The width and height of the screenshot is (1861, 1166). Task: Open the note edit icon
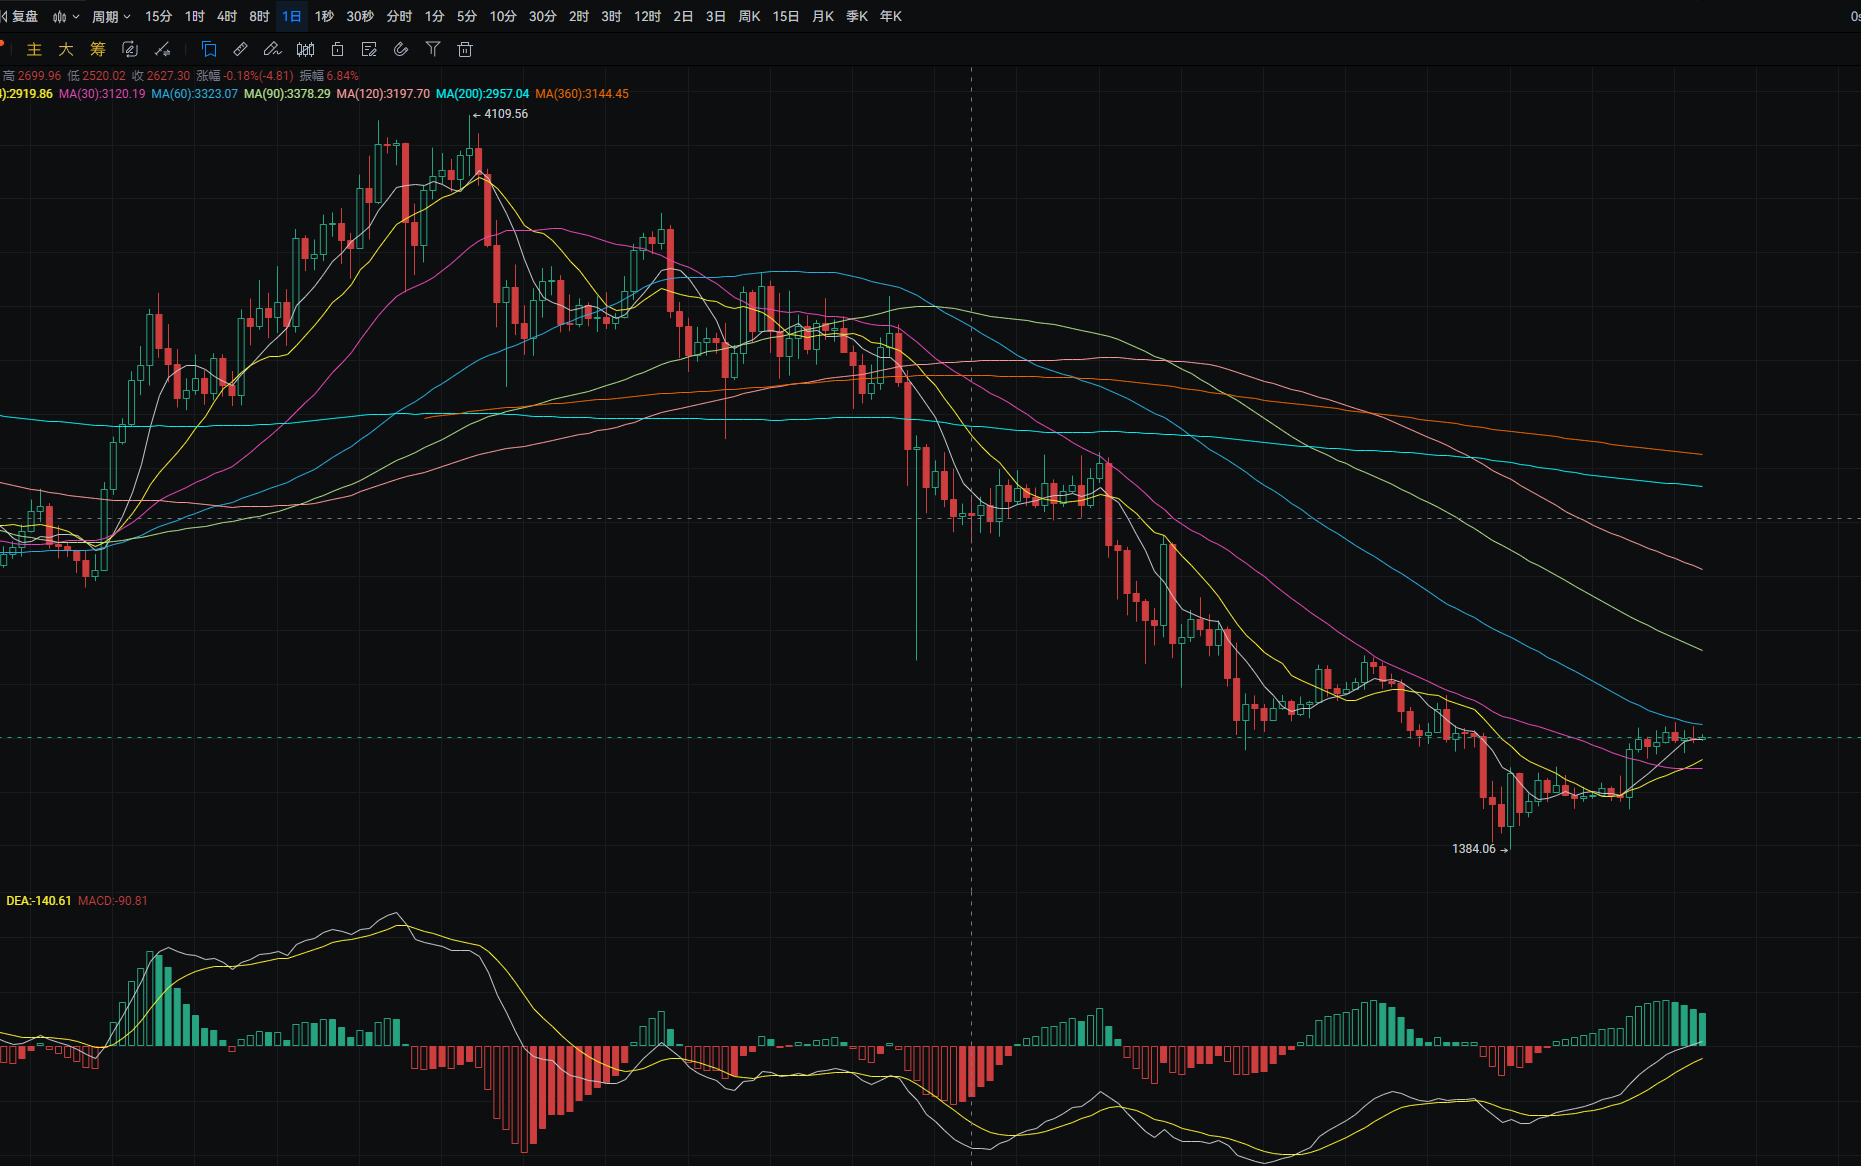point(369,49)
